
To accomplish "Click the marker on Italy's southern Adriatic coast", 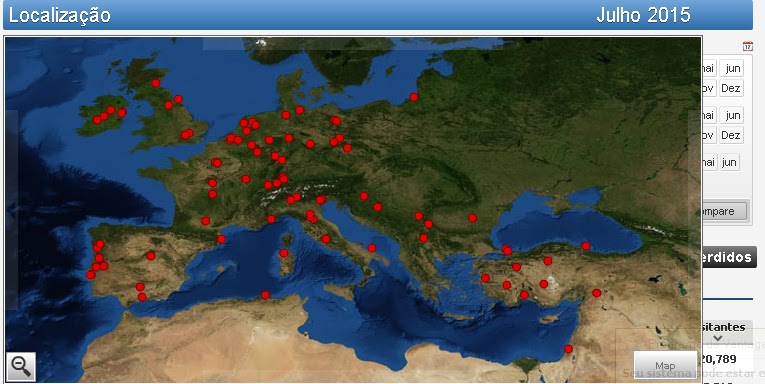I will pyautogui.click(x=372, y=248).
